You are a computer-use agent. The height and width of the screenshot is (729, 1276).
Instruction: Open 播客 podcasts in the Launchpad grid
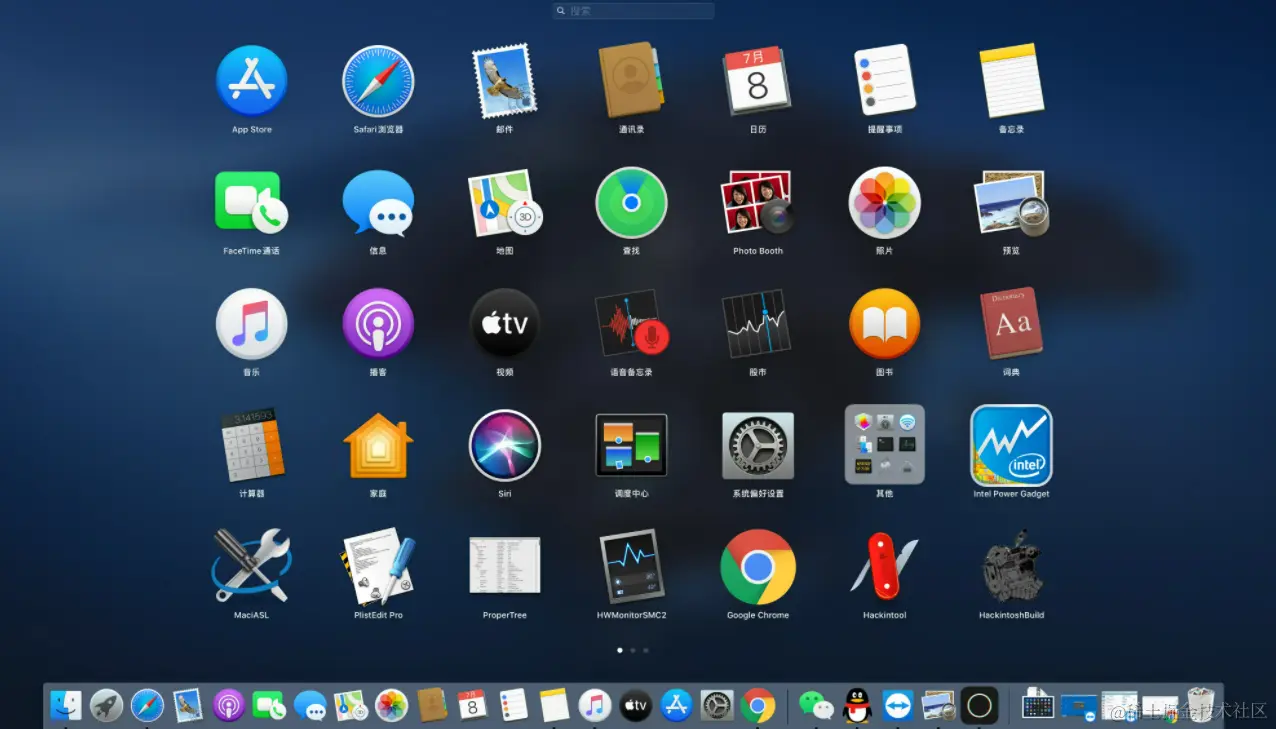point(378,324)
